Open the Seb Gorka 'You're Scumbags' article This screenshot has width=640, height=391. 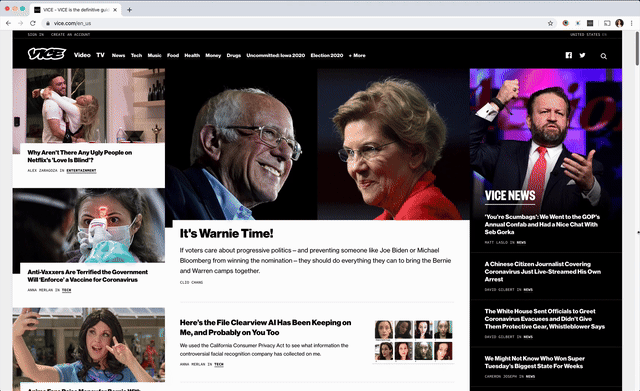point(542,224)
